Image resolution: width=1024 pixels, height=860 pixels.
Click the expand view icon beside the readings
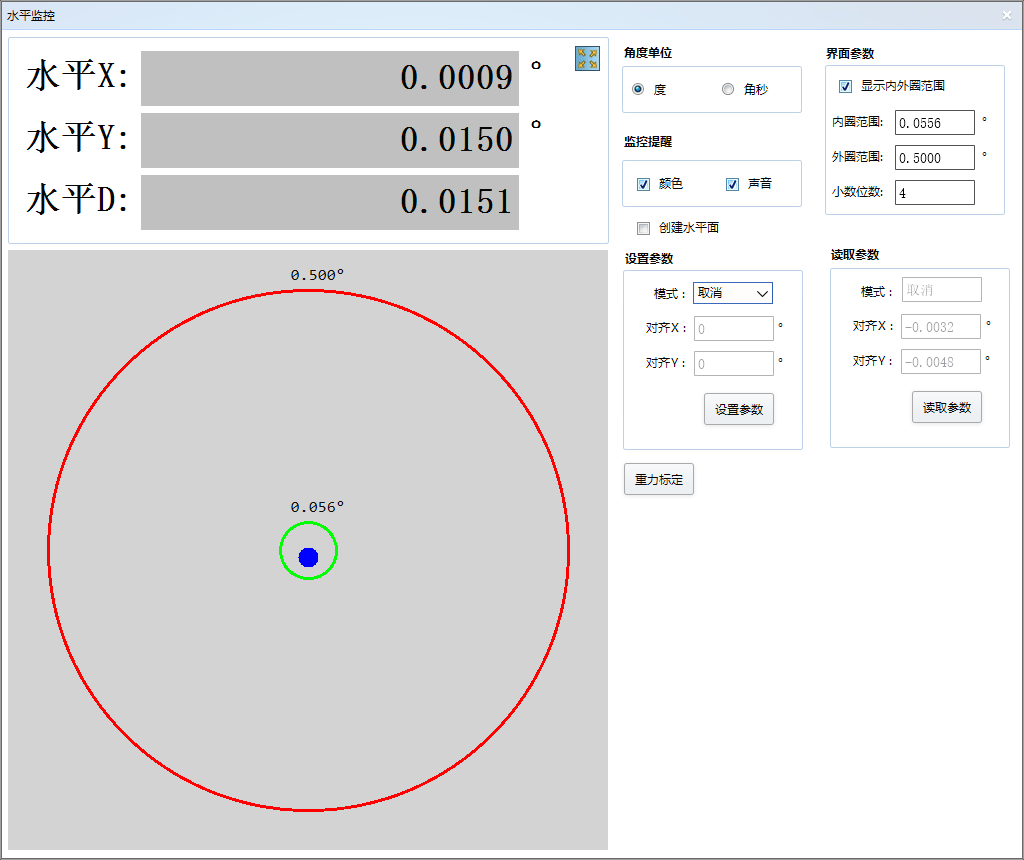click(587, 59)
